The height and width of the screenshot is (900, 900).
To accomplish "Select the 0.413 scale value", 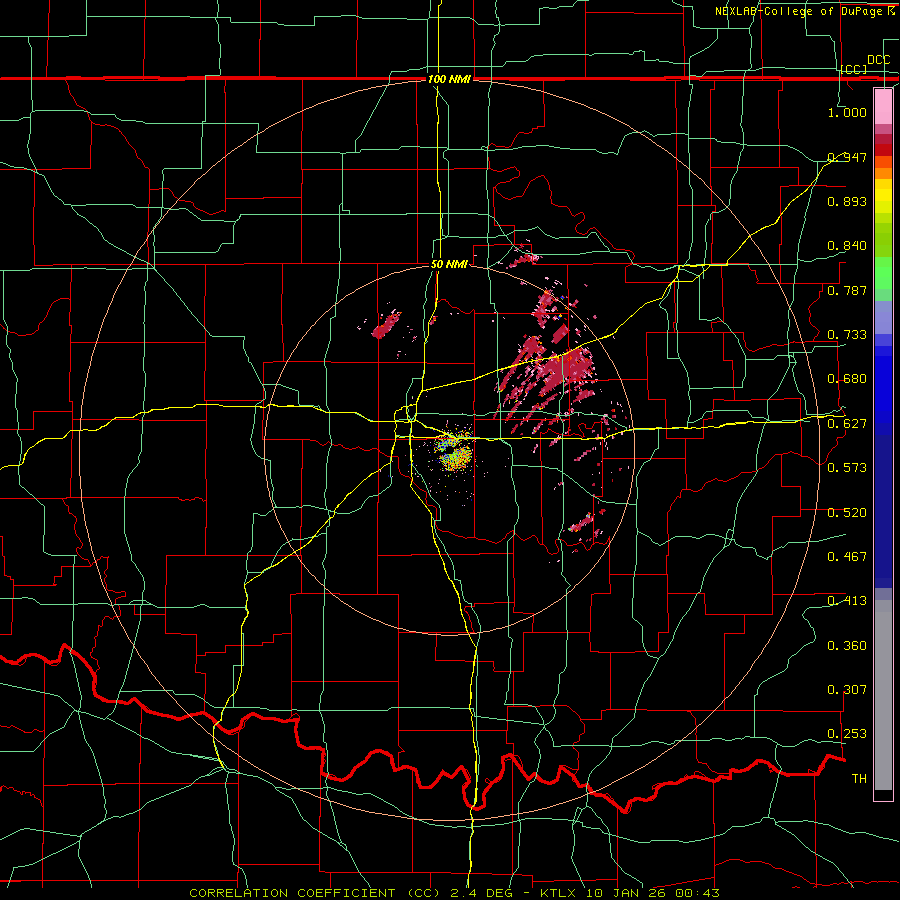I will click(x=847, y=601).
